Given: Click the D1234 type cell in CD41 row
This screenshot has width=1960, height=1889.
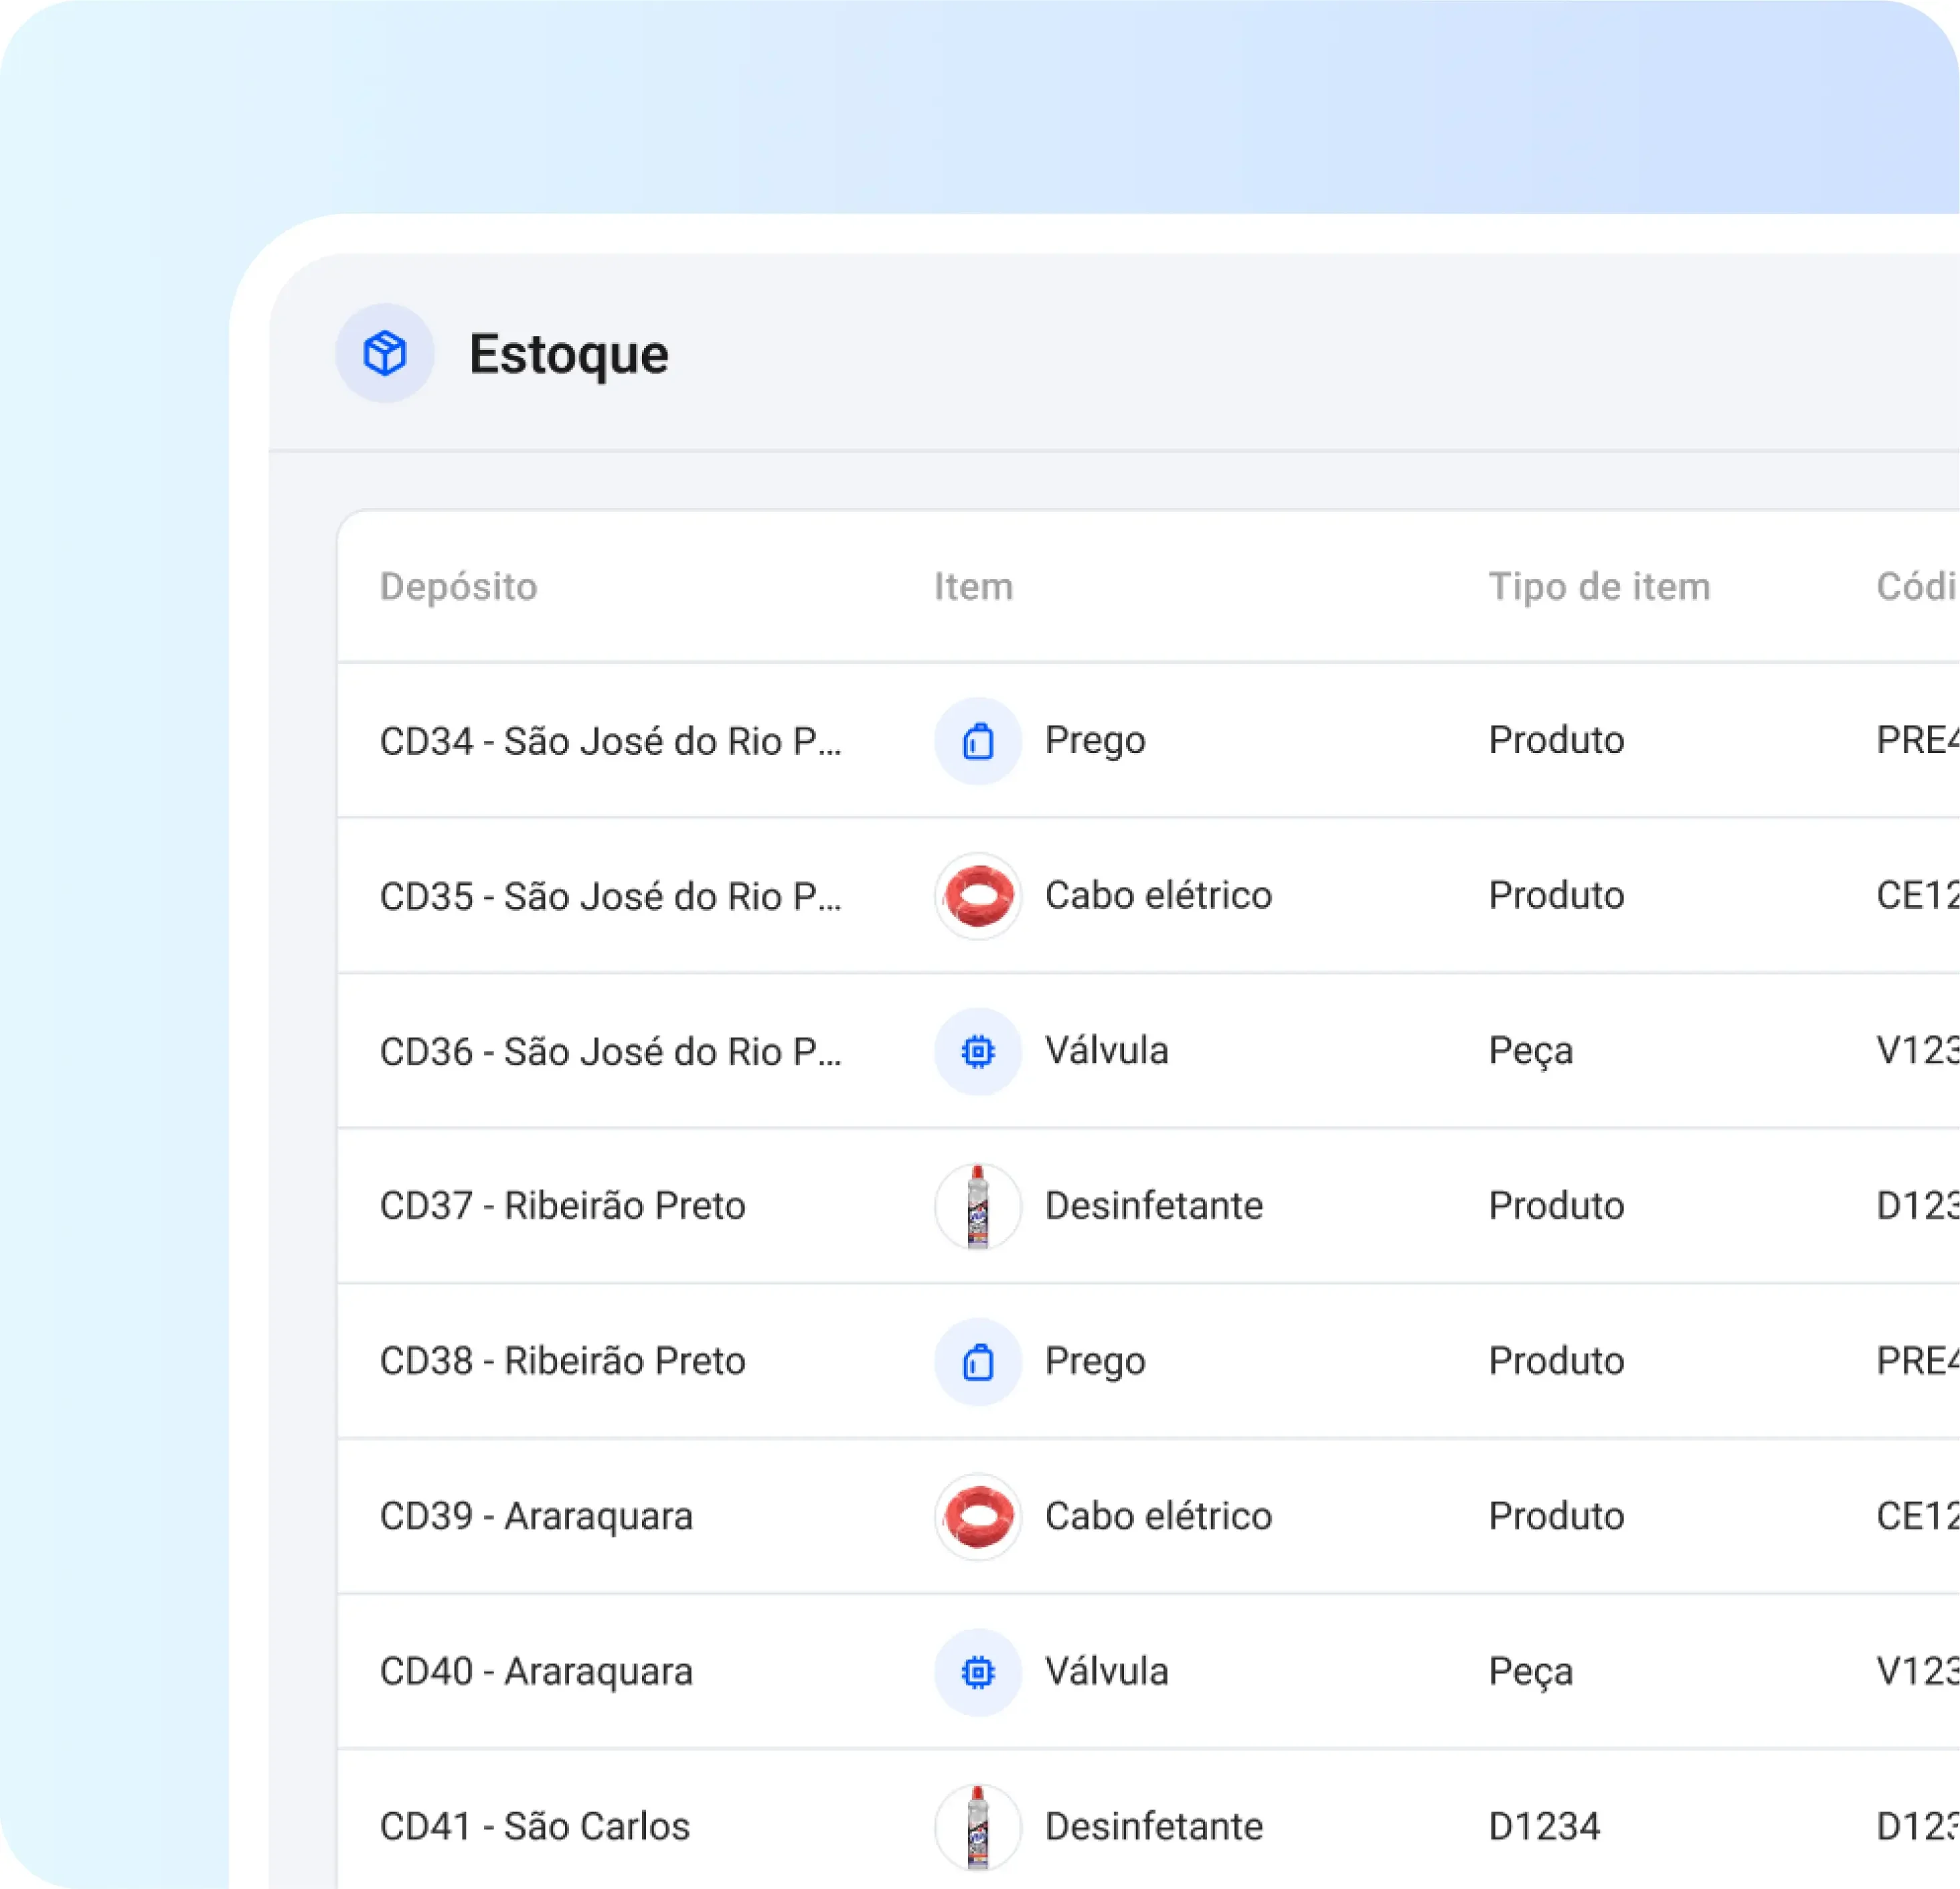Looking at the screenshot, I should (x=1544, y=1827).
